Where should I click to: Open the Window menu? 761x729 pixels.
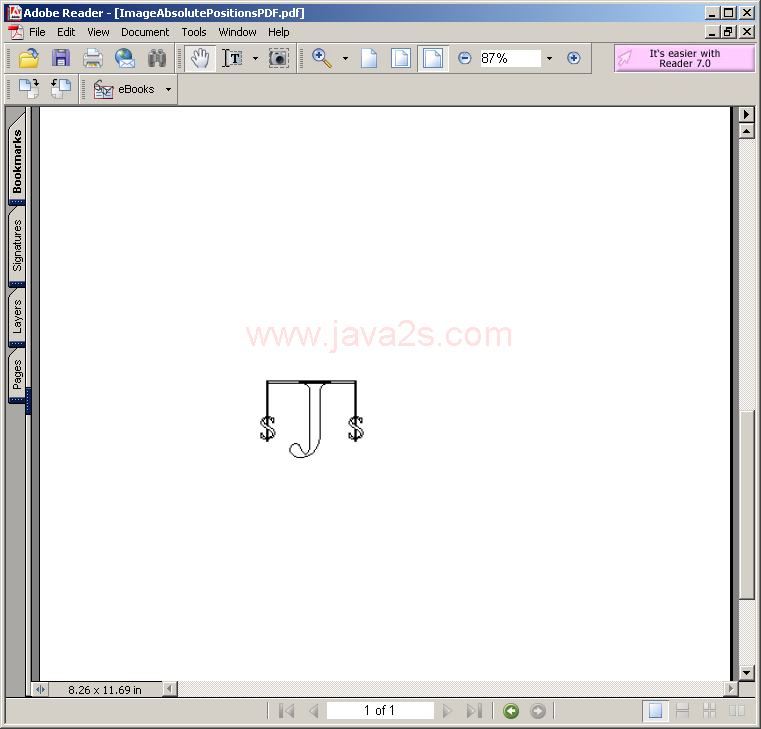[237, 32]
